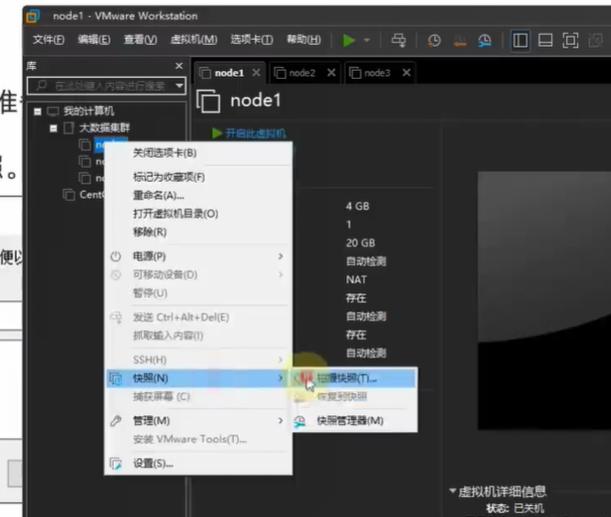Click the take snapshot toolbar icon
This screenshot has height=517, width=611.
[434, 40]
